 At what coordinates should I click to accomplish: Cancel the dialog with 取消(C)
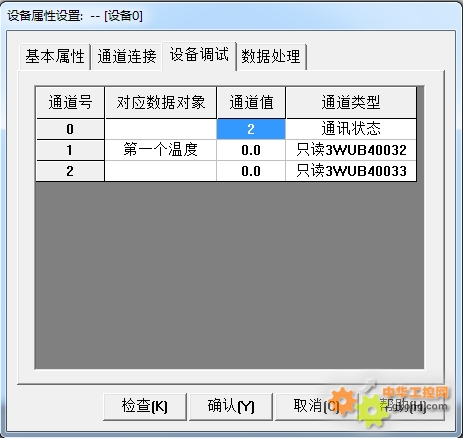click(316, 406)
